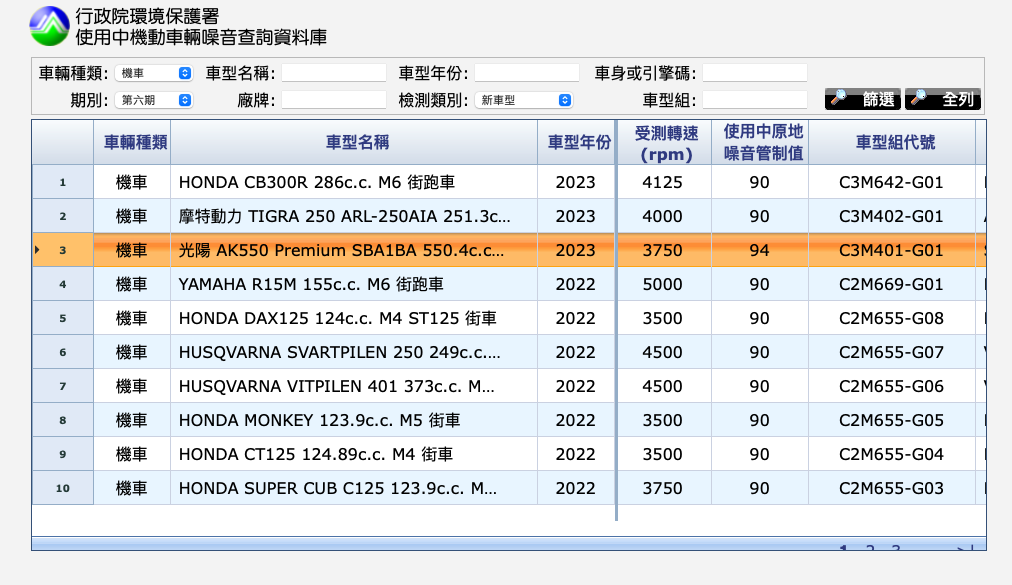Click year 2022 in YAMAHA R15M row

pos(576,284)
